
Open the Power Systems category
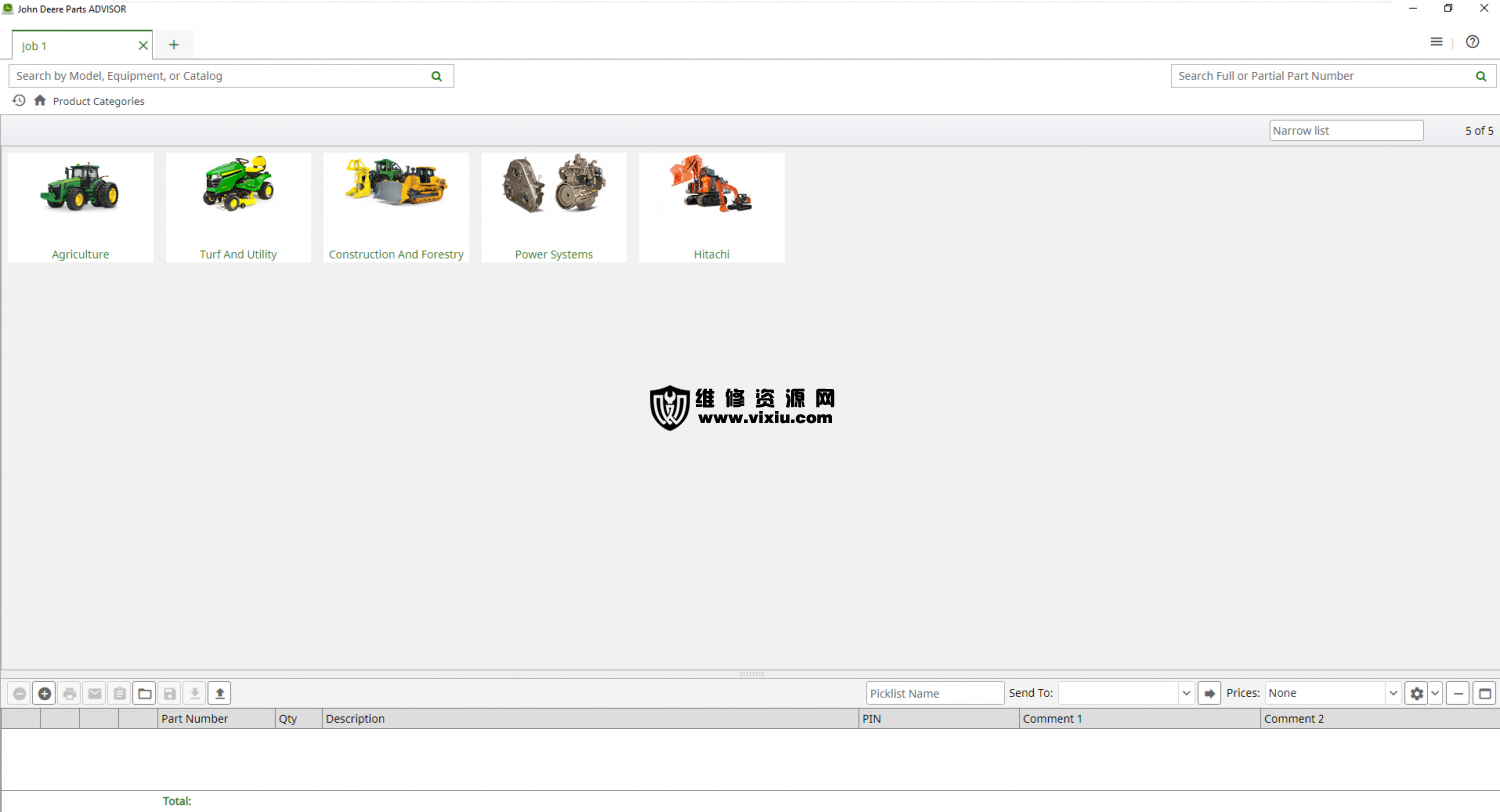pos(554,208)
